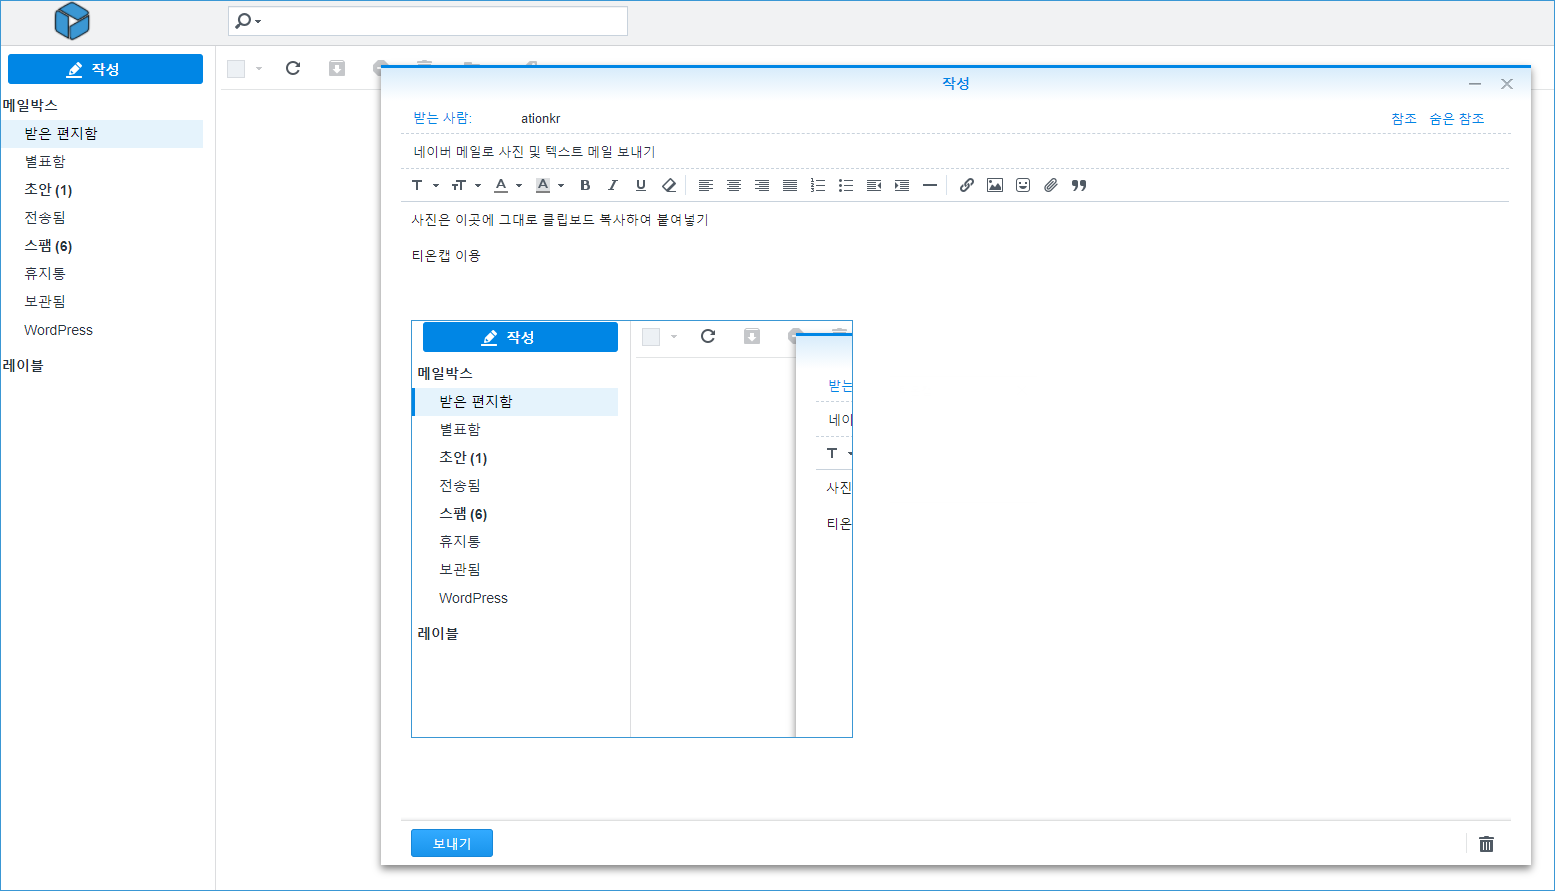
Task: Center align the text
Action: (734, 185)
